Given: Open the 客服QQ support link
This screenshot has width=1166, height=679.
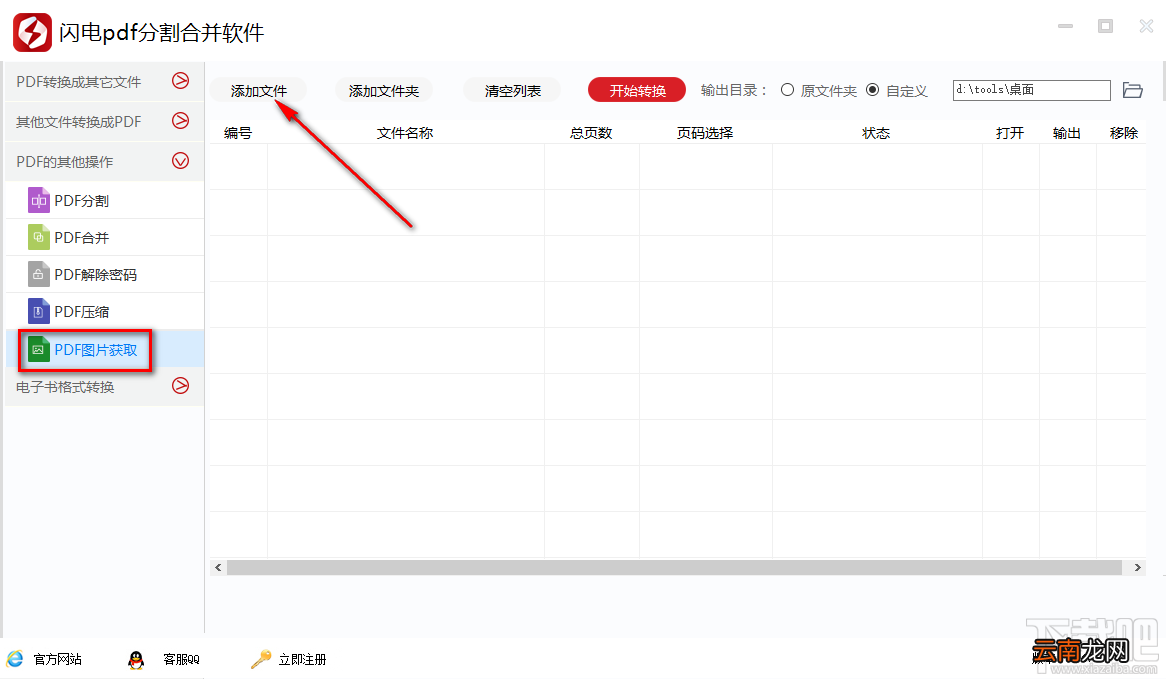Looking at the screenshot, I should [181, 659].
